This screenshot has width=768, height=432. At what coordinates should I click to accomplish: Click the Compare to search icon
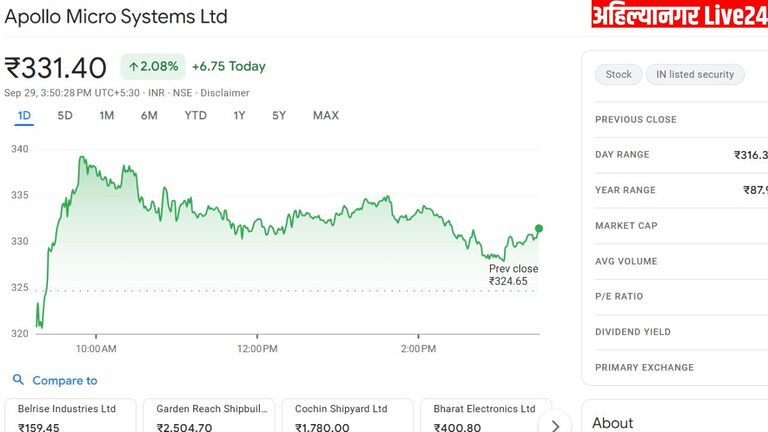pos(18,380)
